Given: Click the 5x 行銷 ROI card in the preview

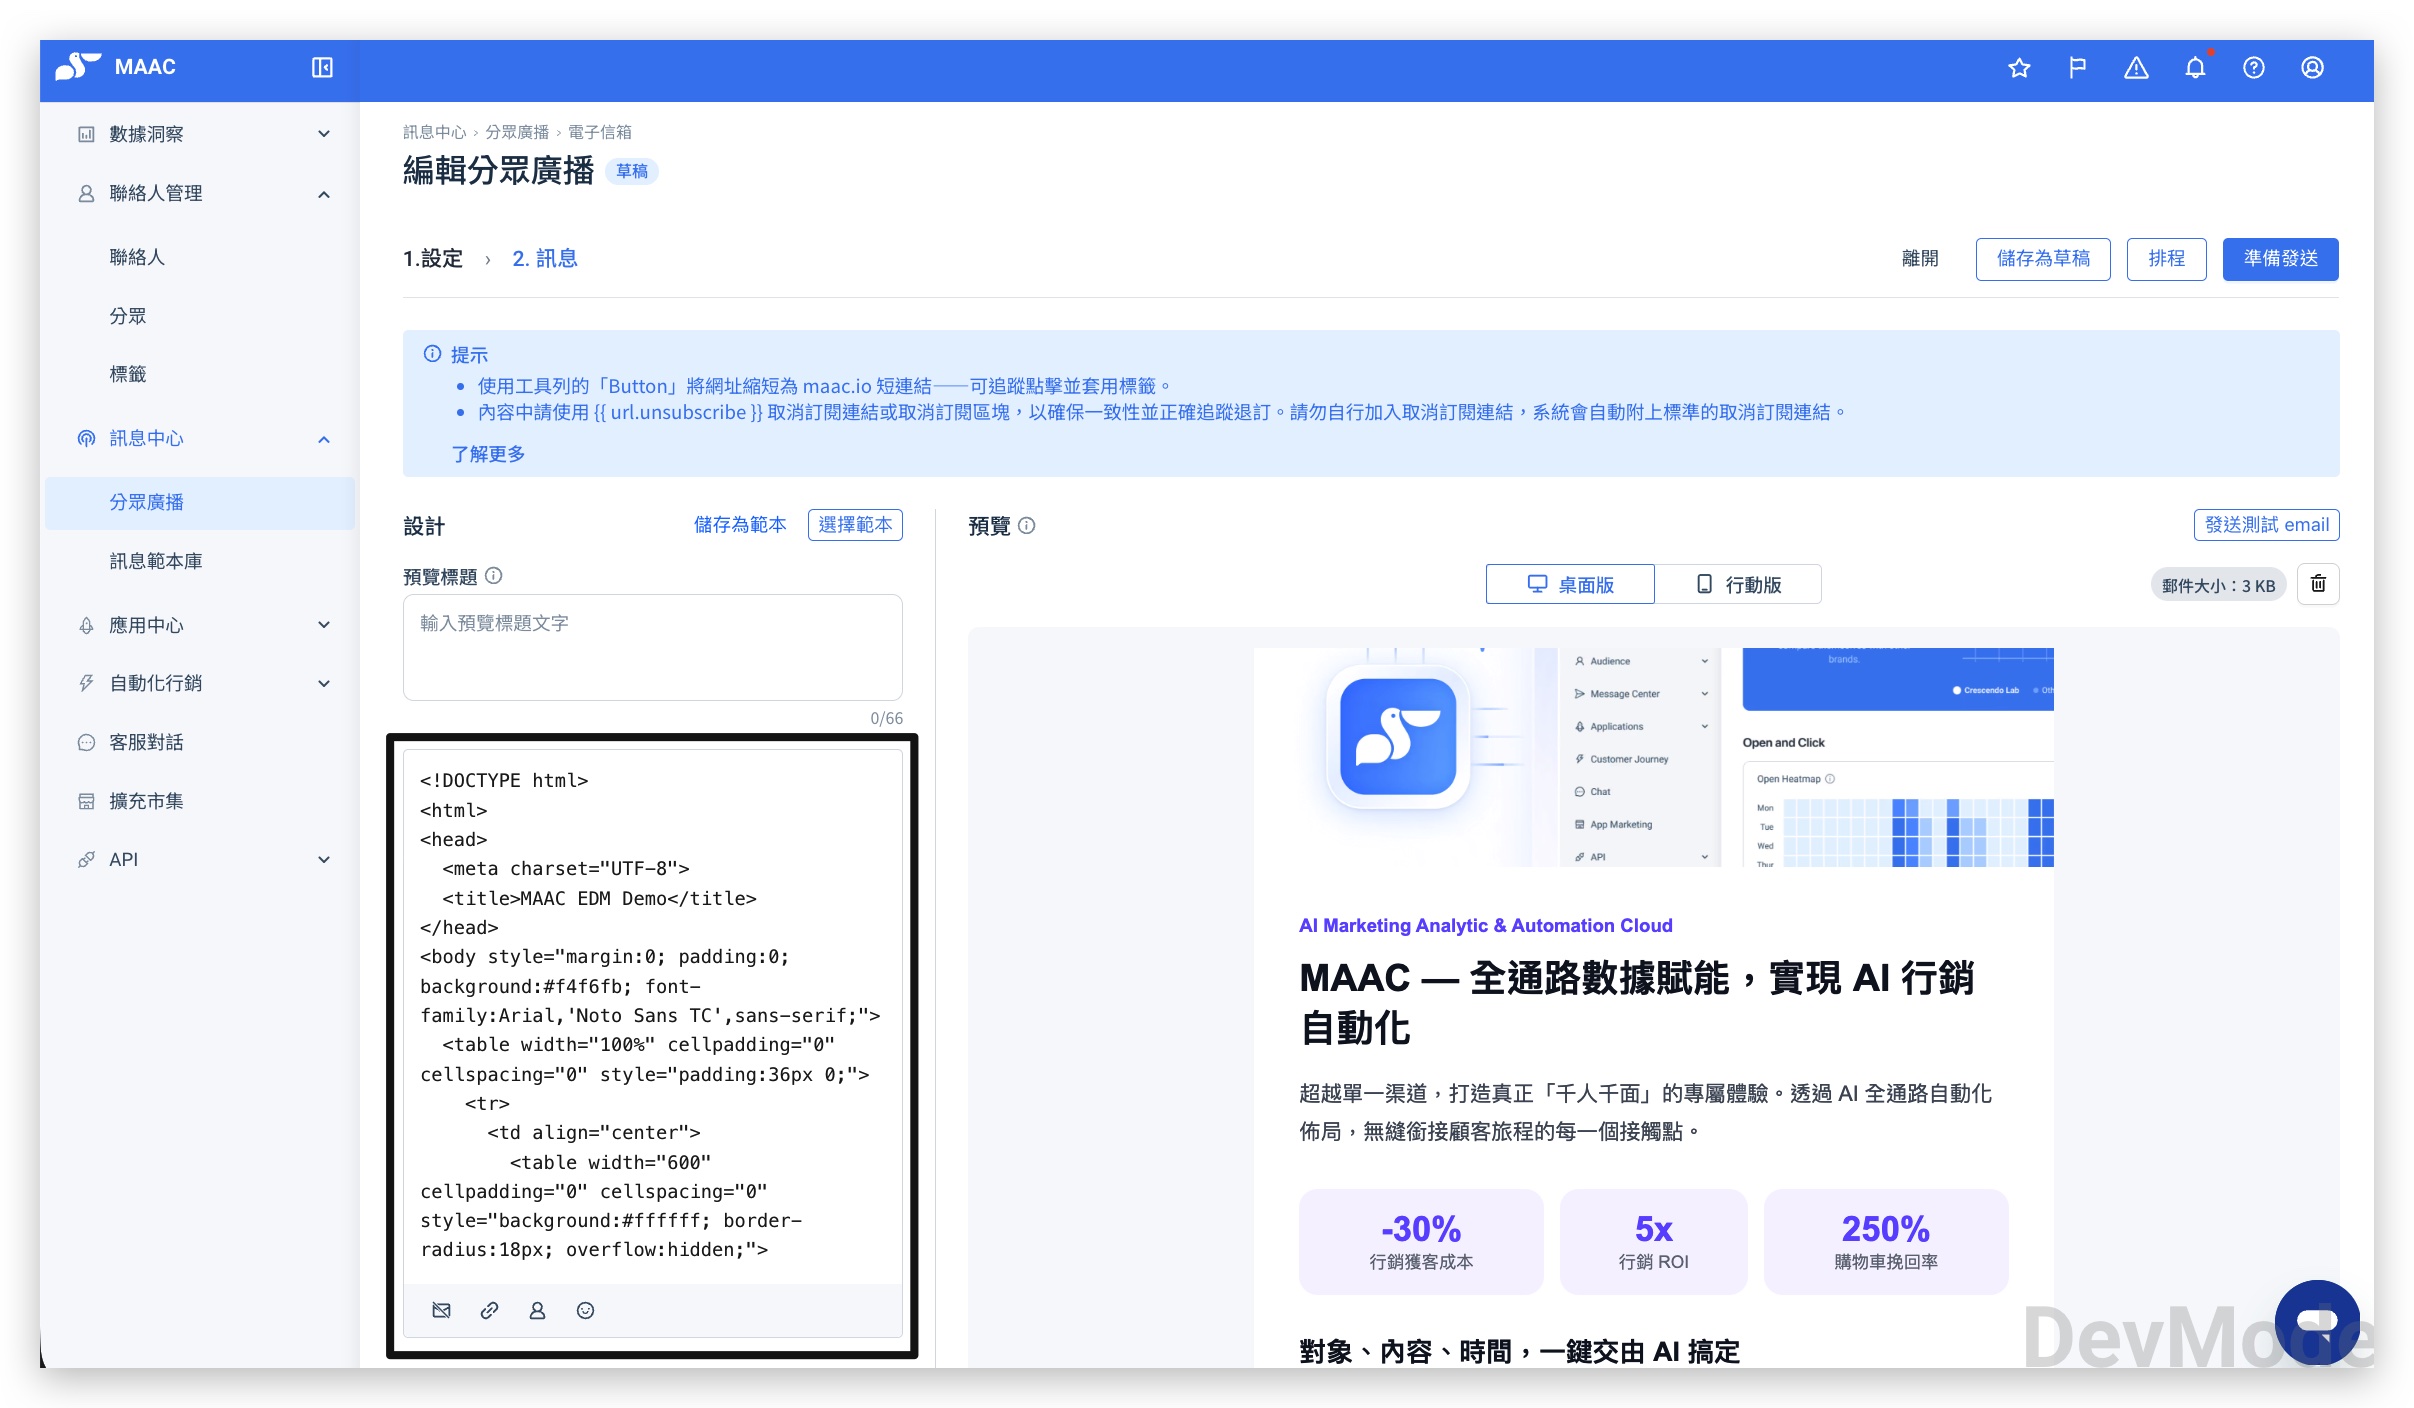Looking at the screenshot, I should 1653,1242.
